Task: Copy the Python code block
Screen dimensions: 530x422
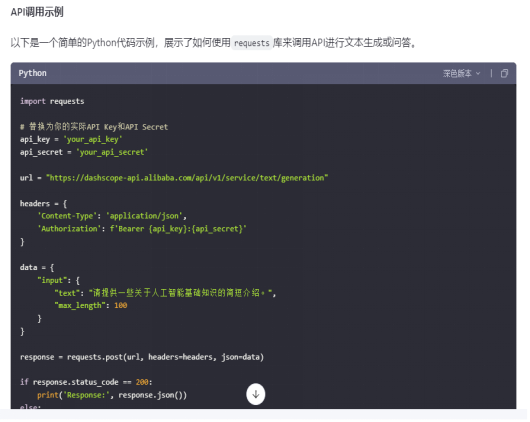Action: coord(504,73)
